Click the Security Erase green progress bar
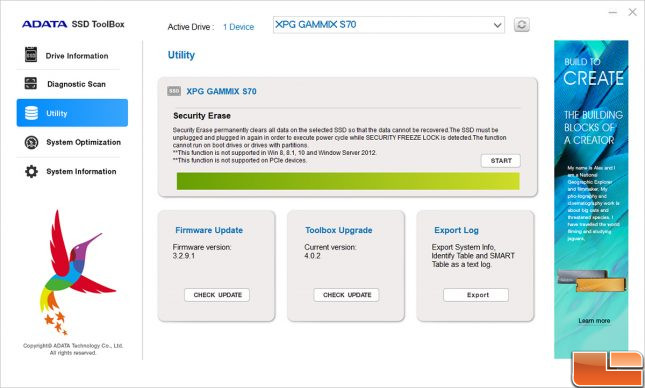This screenshot has height=388, width=645. point(348,181)
